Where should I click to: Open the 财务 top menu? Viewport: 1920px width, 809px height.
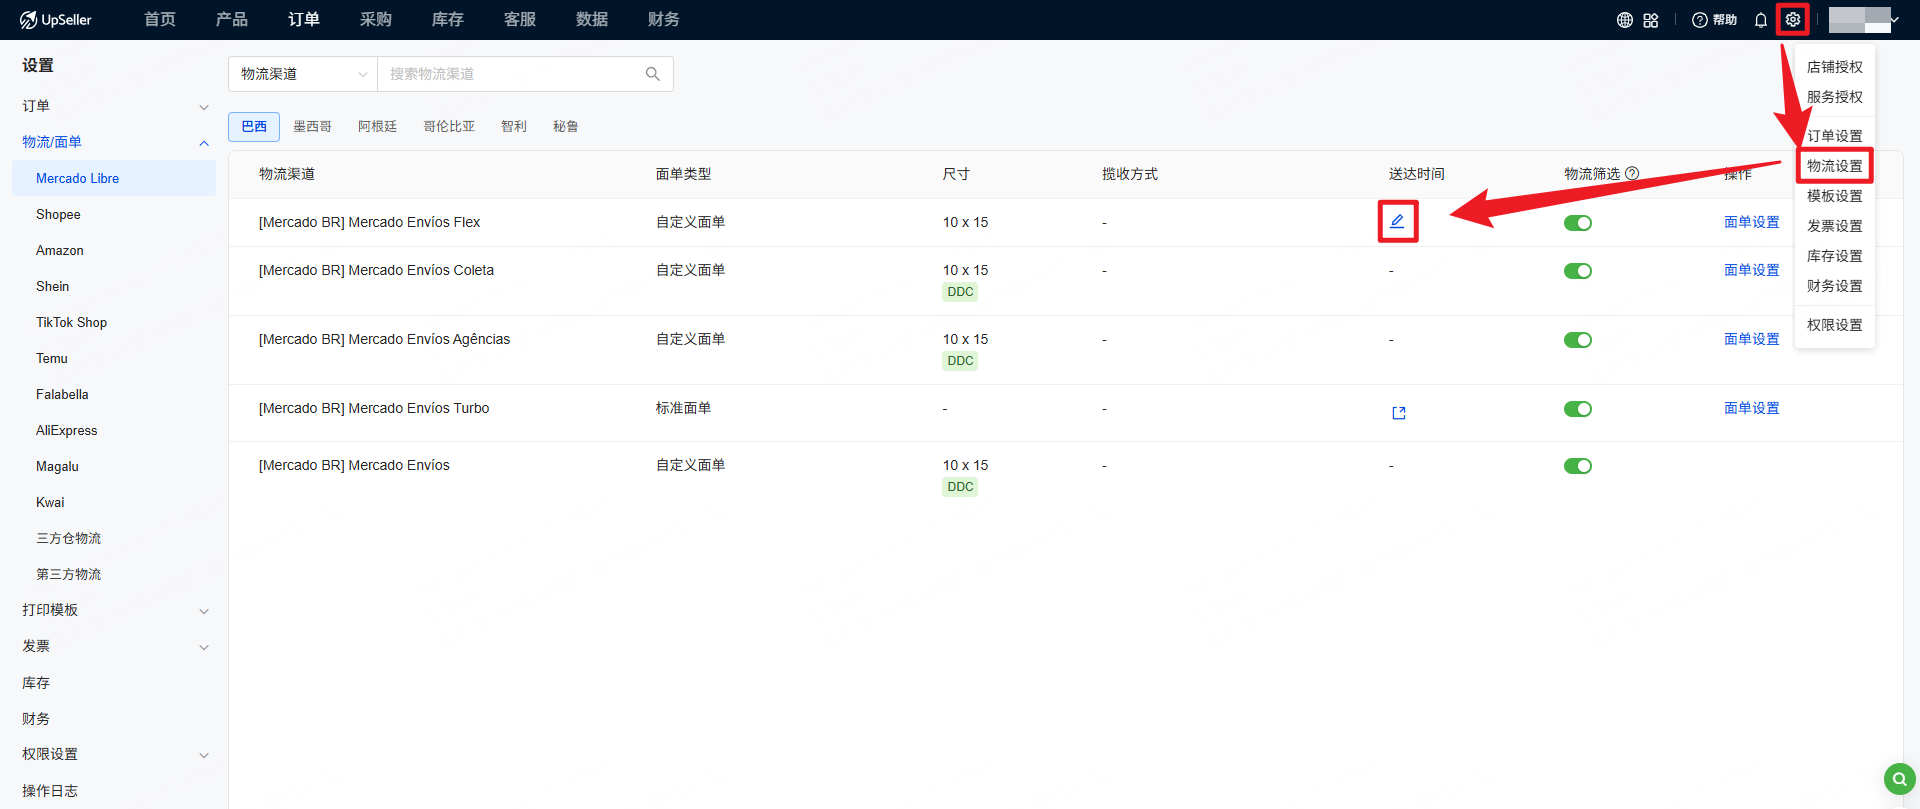pyautogui.click(x=664, y=20)
